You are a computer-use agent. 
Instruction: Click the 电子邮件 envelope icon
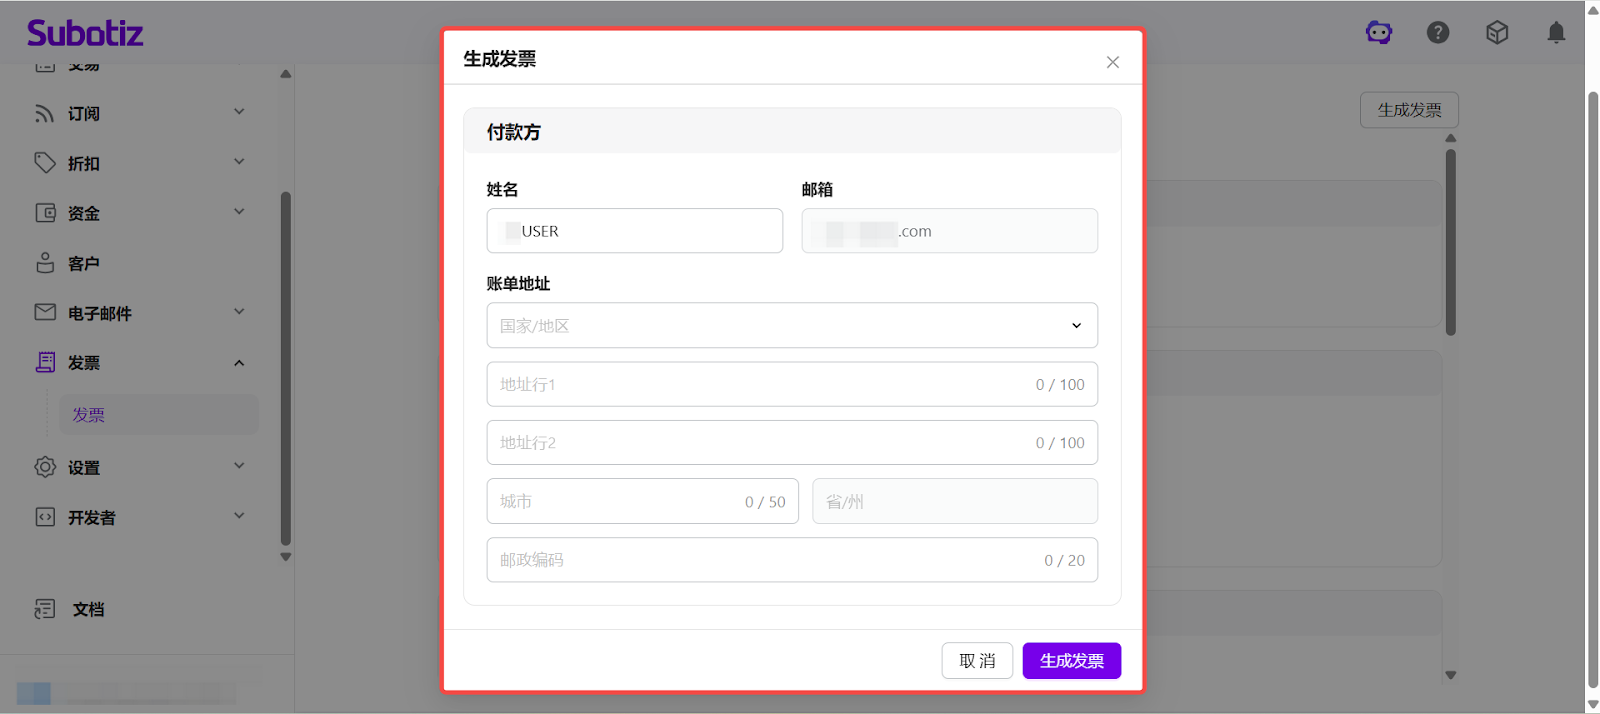click(45, 312)
